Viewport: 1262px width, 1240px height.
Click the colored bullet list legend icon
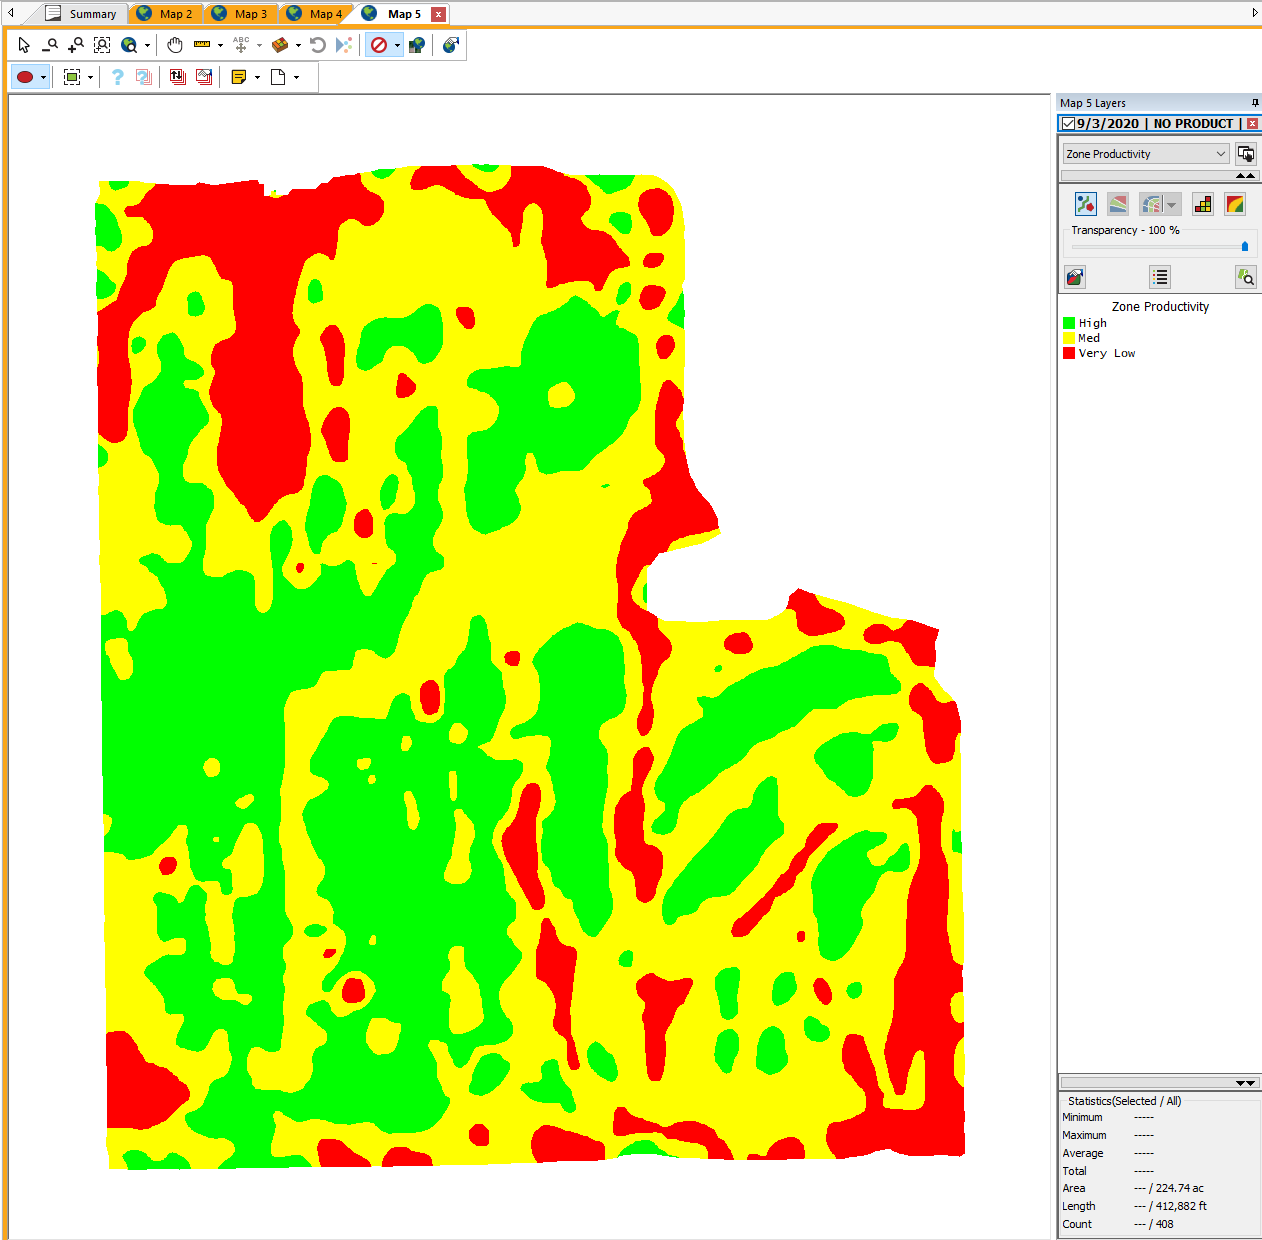[x=1160, y=277]
